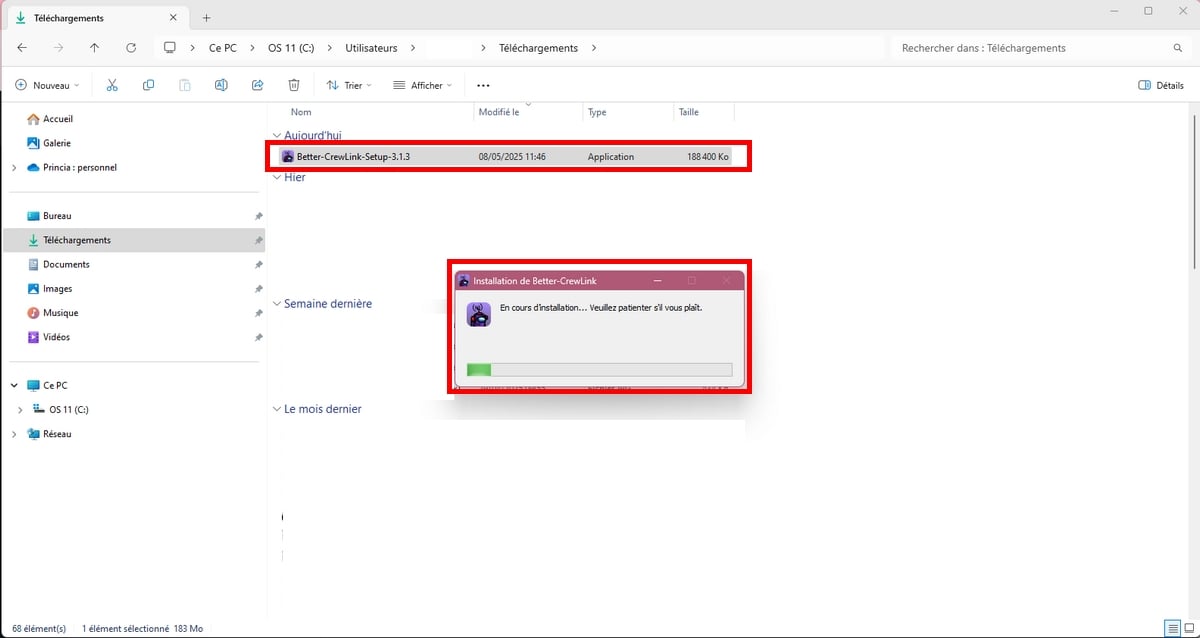Collapse the Aujourd'hui group
The height and width of the screenshot is (638, 1200).
pyautogui.click(x=277, y=135)
